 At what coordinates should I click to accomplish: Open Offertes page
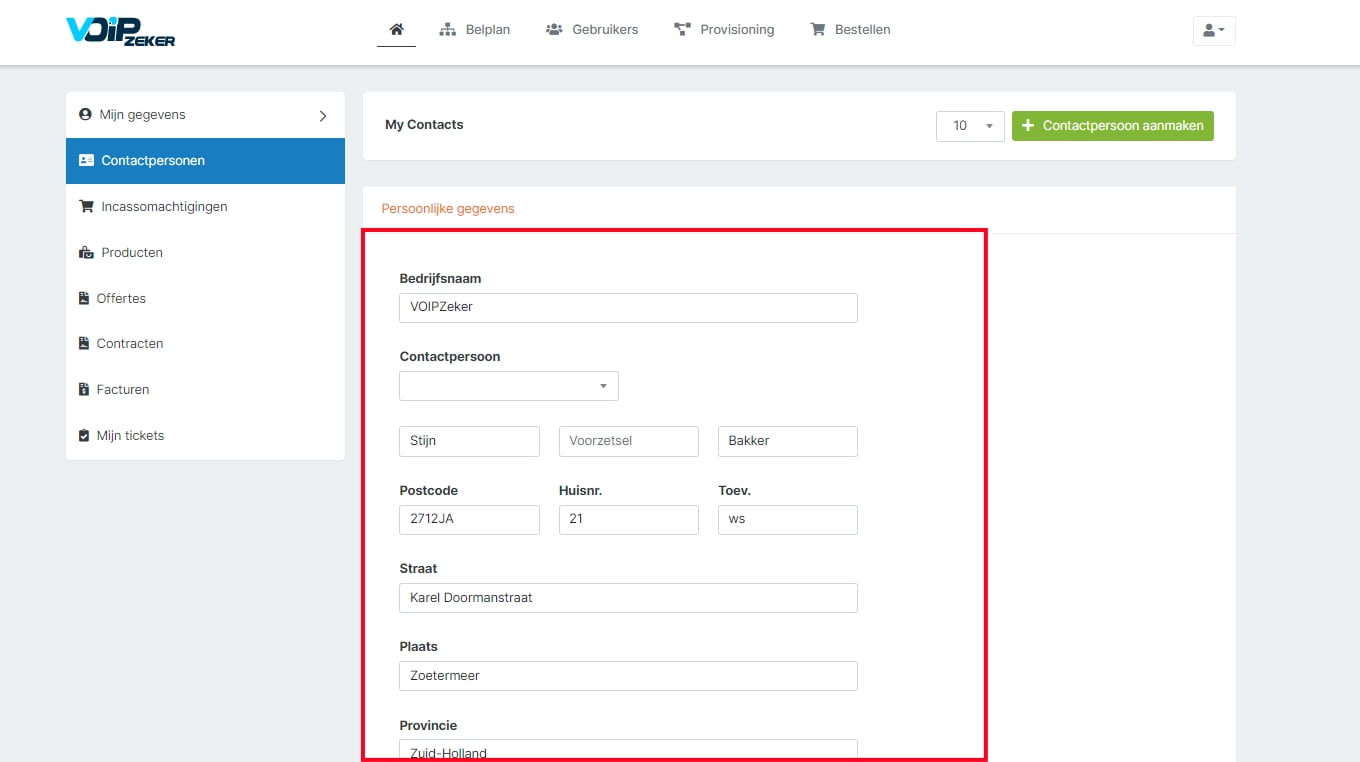(205, 299)
